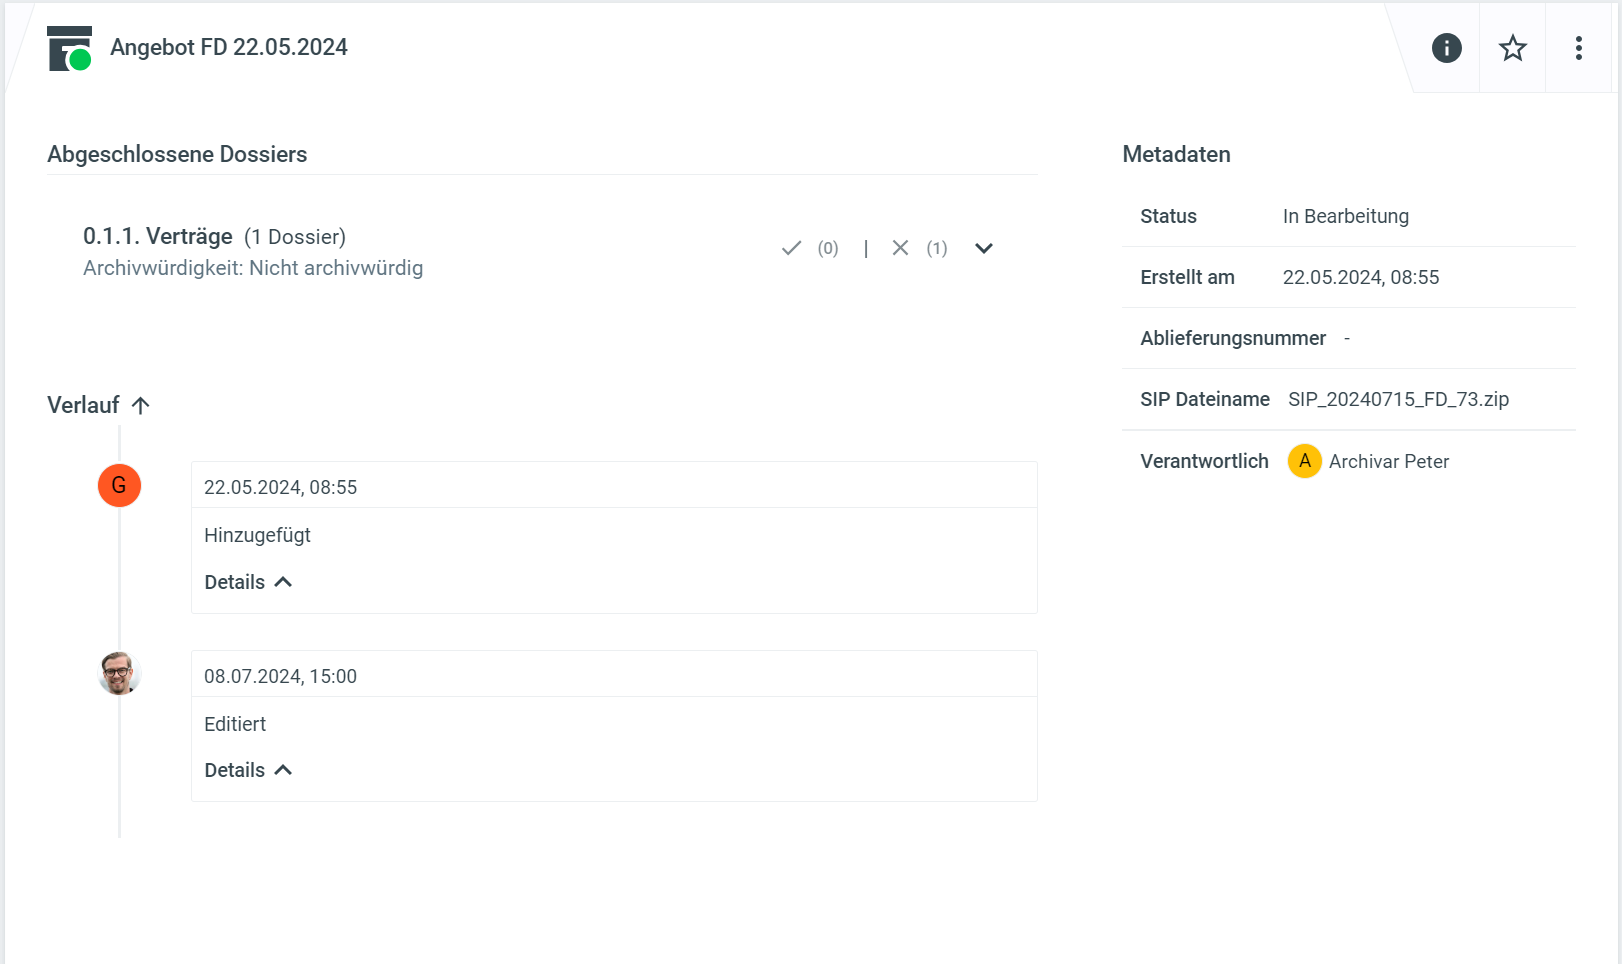Click the user photo avatar in timeline
Viewport: 1622px width, 964px height.
coord(119,673)
